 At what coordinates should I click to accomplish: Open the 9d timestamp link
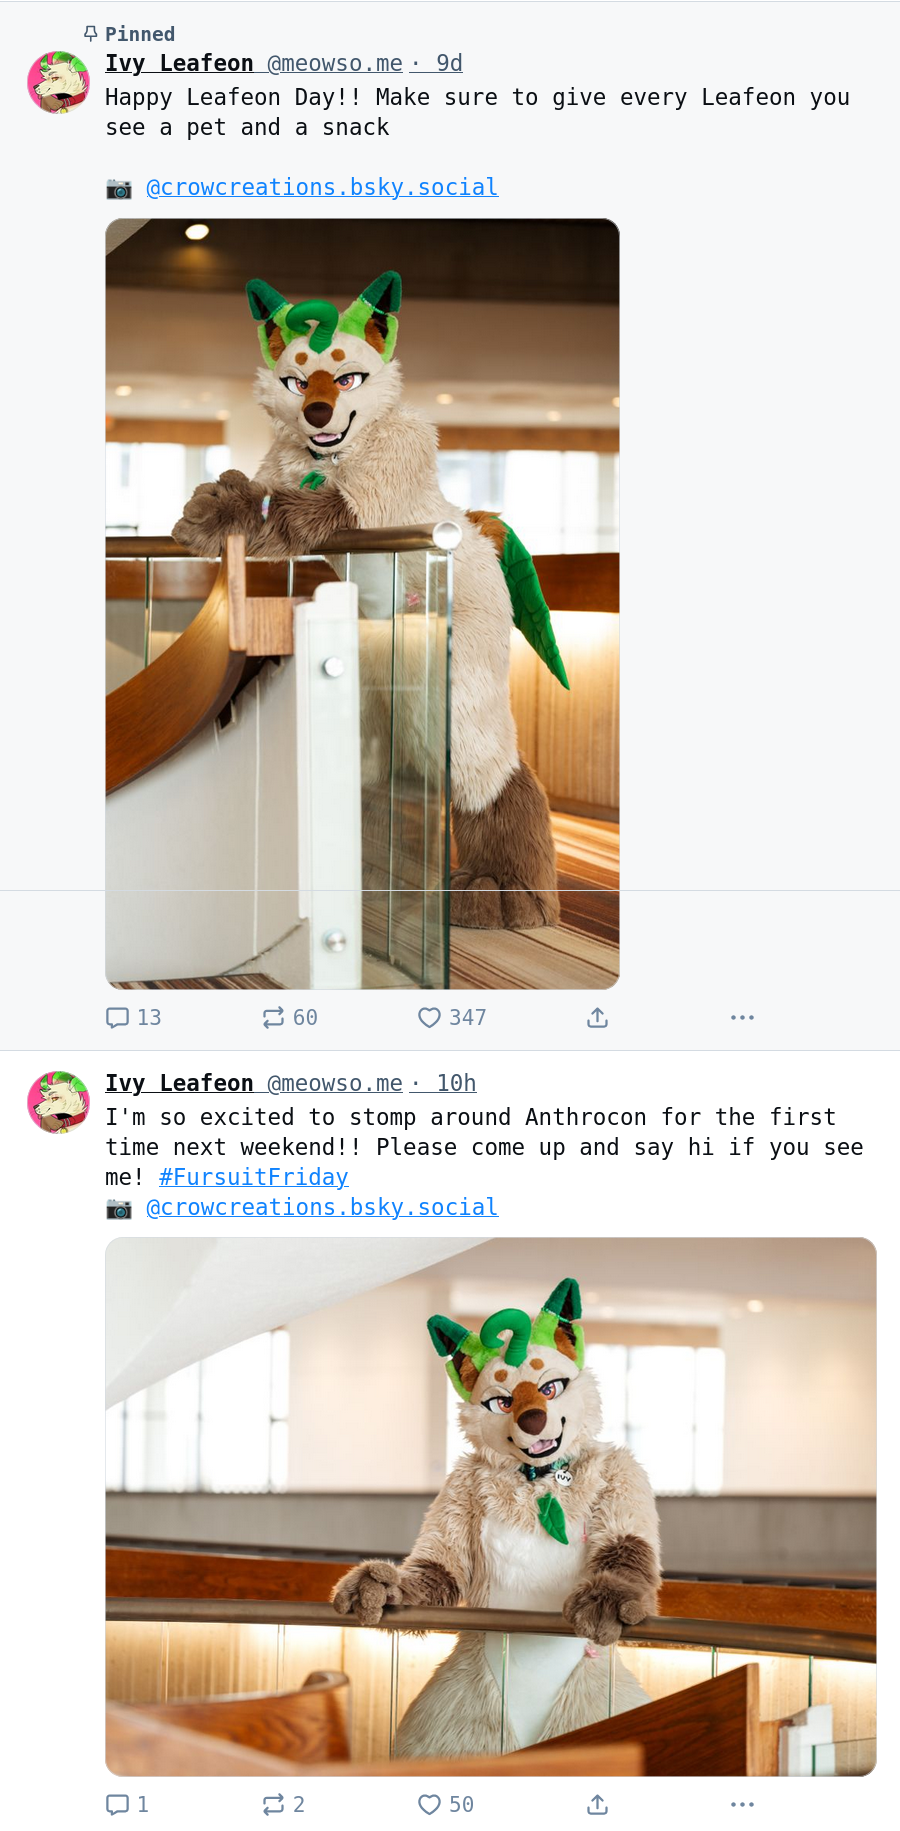pos(449,63)
